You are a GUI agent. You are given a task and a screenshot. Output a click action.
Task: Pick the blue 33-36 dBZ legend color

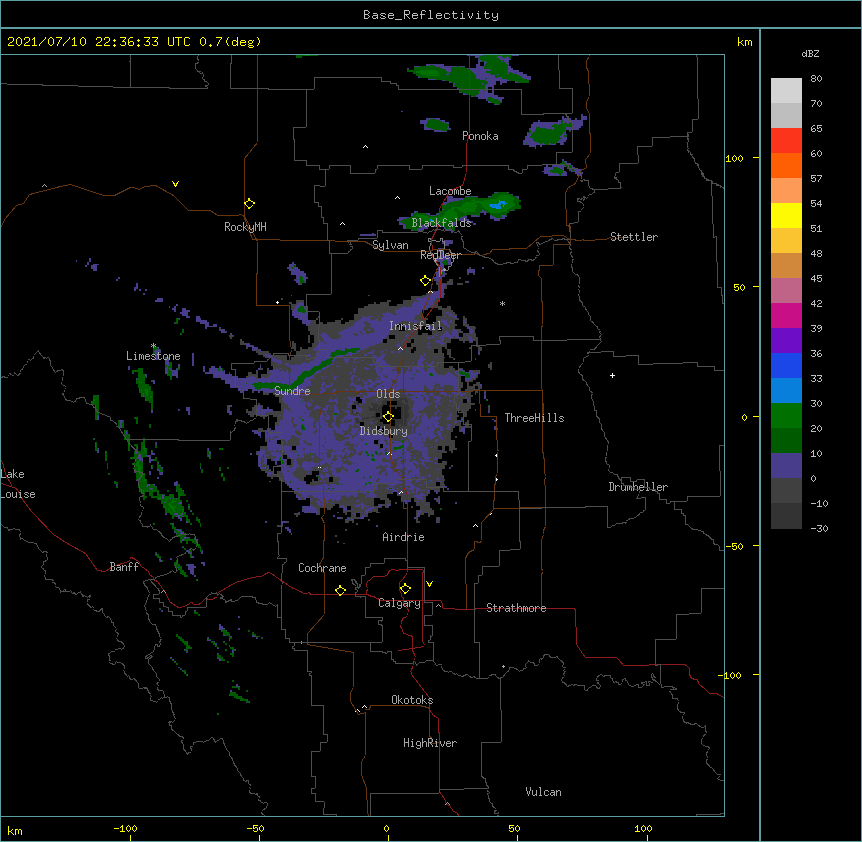coord(786,365)
